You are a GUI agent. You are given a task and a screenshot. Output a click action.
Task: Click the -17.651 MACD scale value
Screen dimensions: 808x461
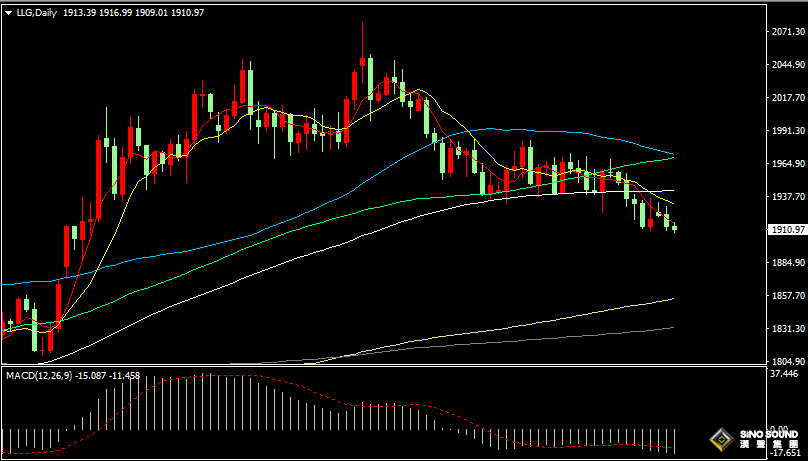pos(788,452)
